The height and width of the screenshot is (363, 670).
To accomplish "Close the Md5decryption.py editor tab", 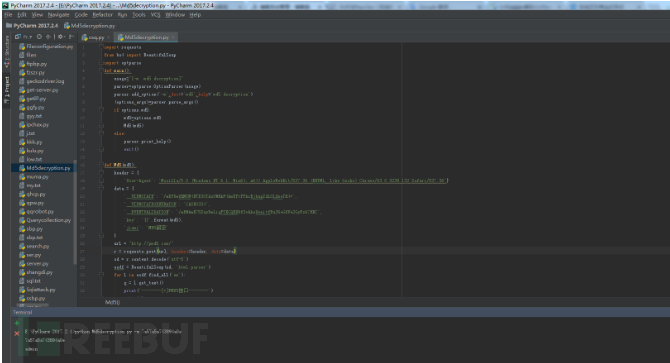I will click(173, 38).
